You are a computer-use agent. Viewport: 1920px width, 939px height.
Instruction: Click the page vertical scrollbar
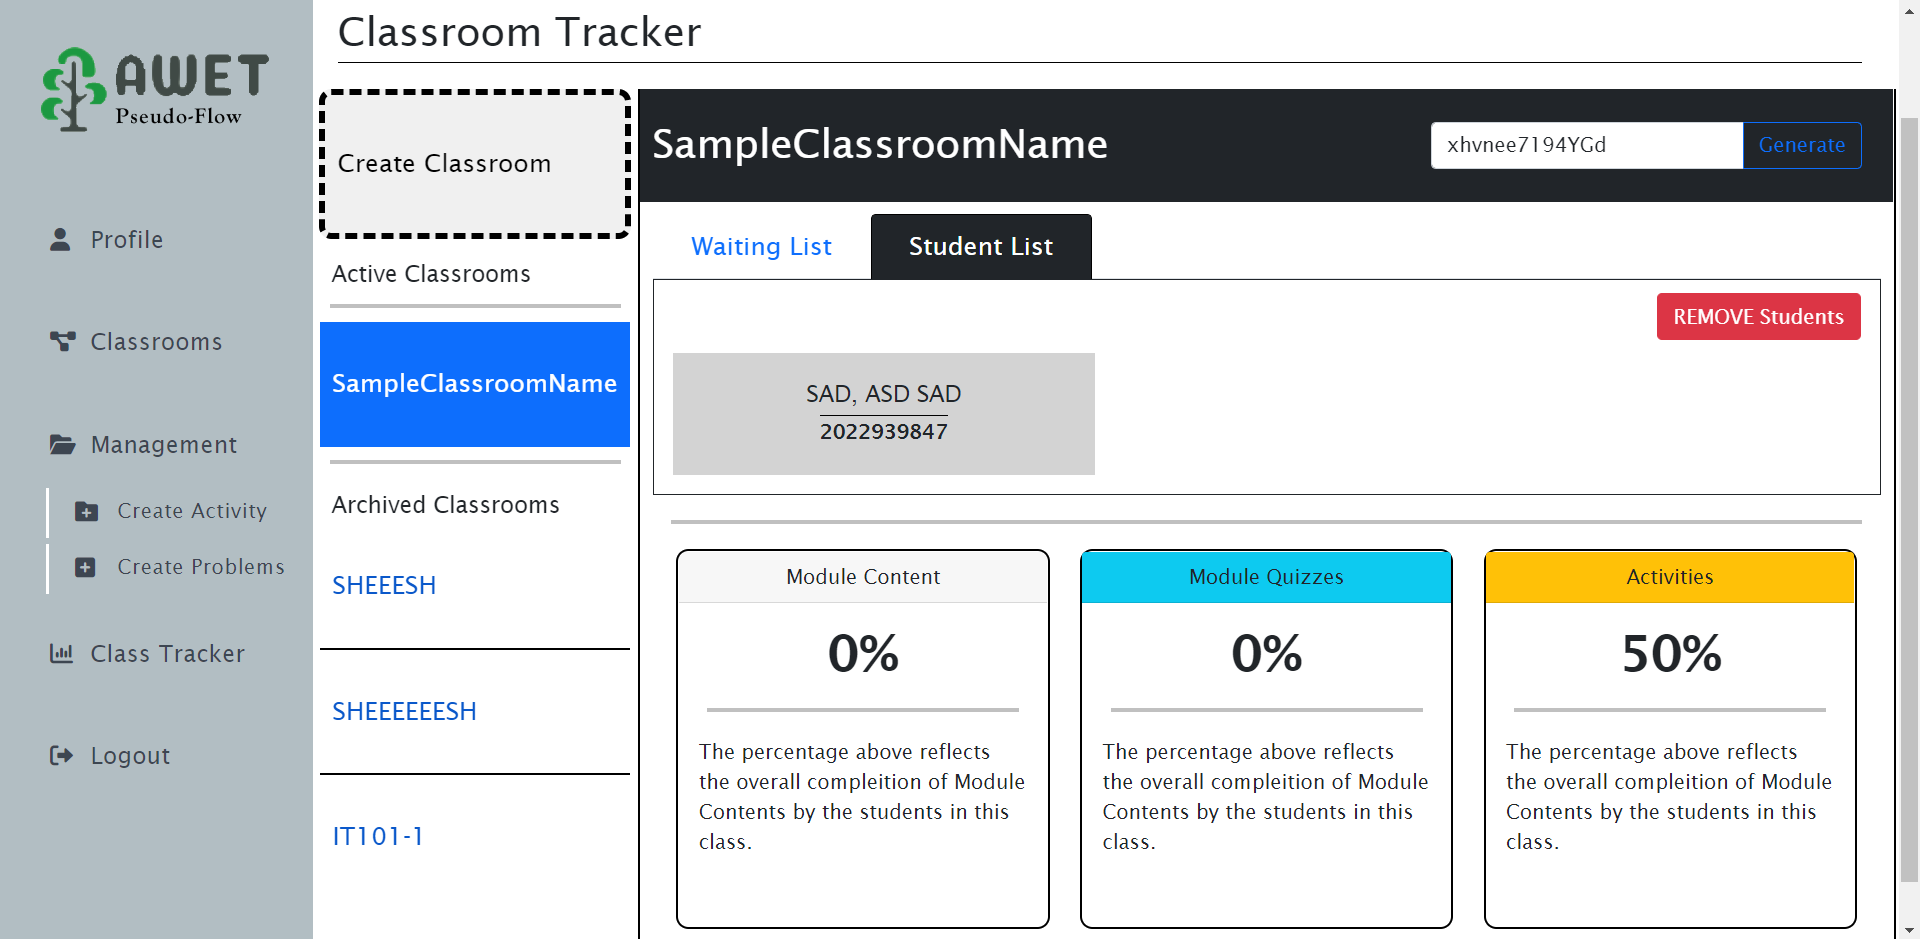(x=1908, y=500)
